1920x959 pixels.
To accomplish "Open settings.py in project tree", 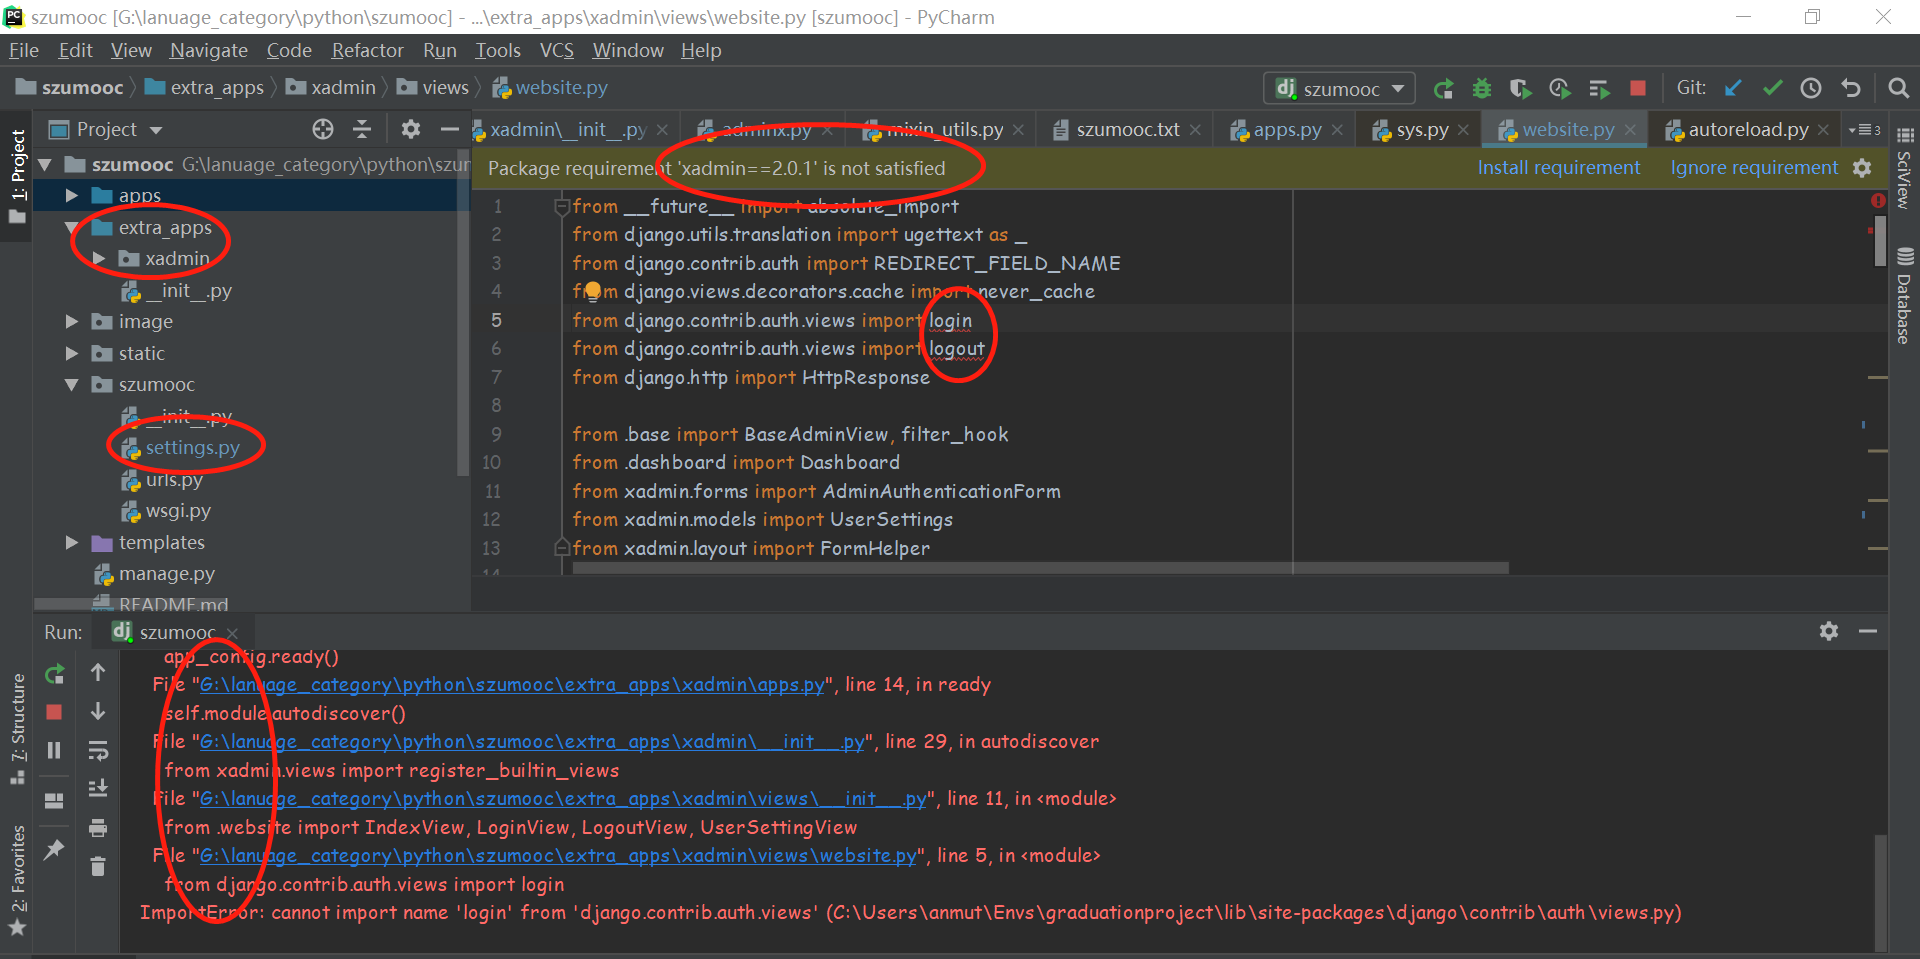I will (192, 448).
